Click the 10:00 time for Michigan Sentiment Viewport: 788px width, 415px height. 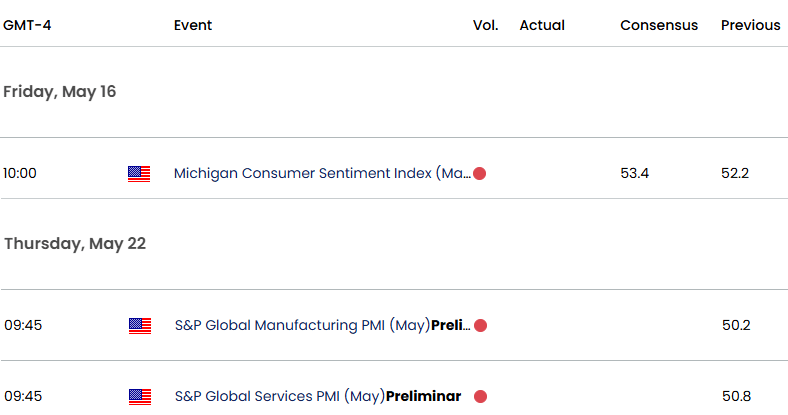tap(20, 173)
